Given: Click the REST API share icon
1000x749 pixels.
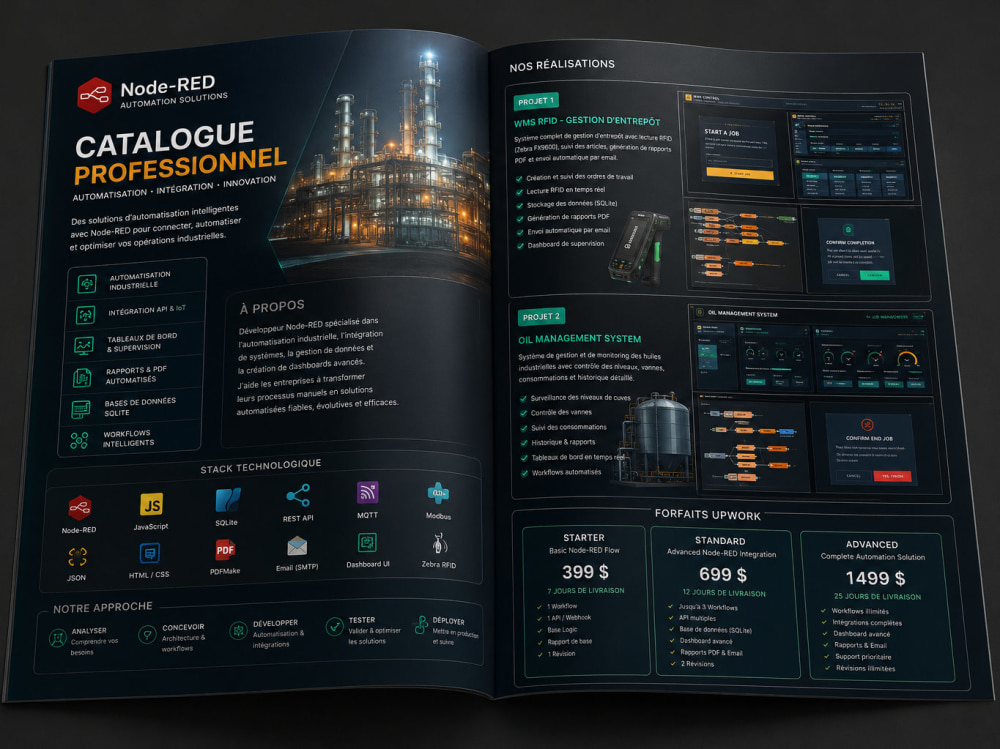Looking at the screenshot, I should tap(298, 496).
